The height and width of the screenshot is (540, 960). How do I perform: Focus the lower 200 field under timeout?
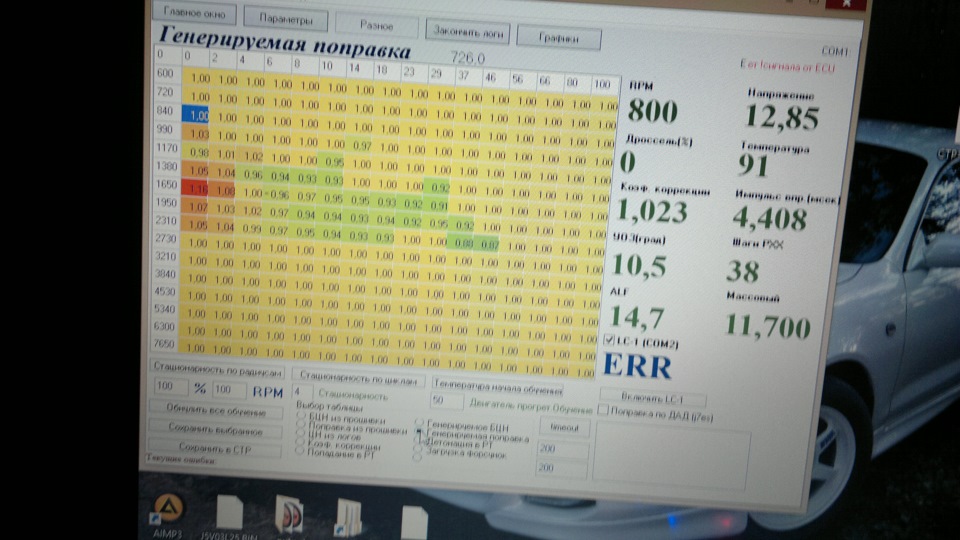[561, 468]
